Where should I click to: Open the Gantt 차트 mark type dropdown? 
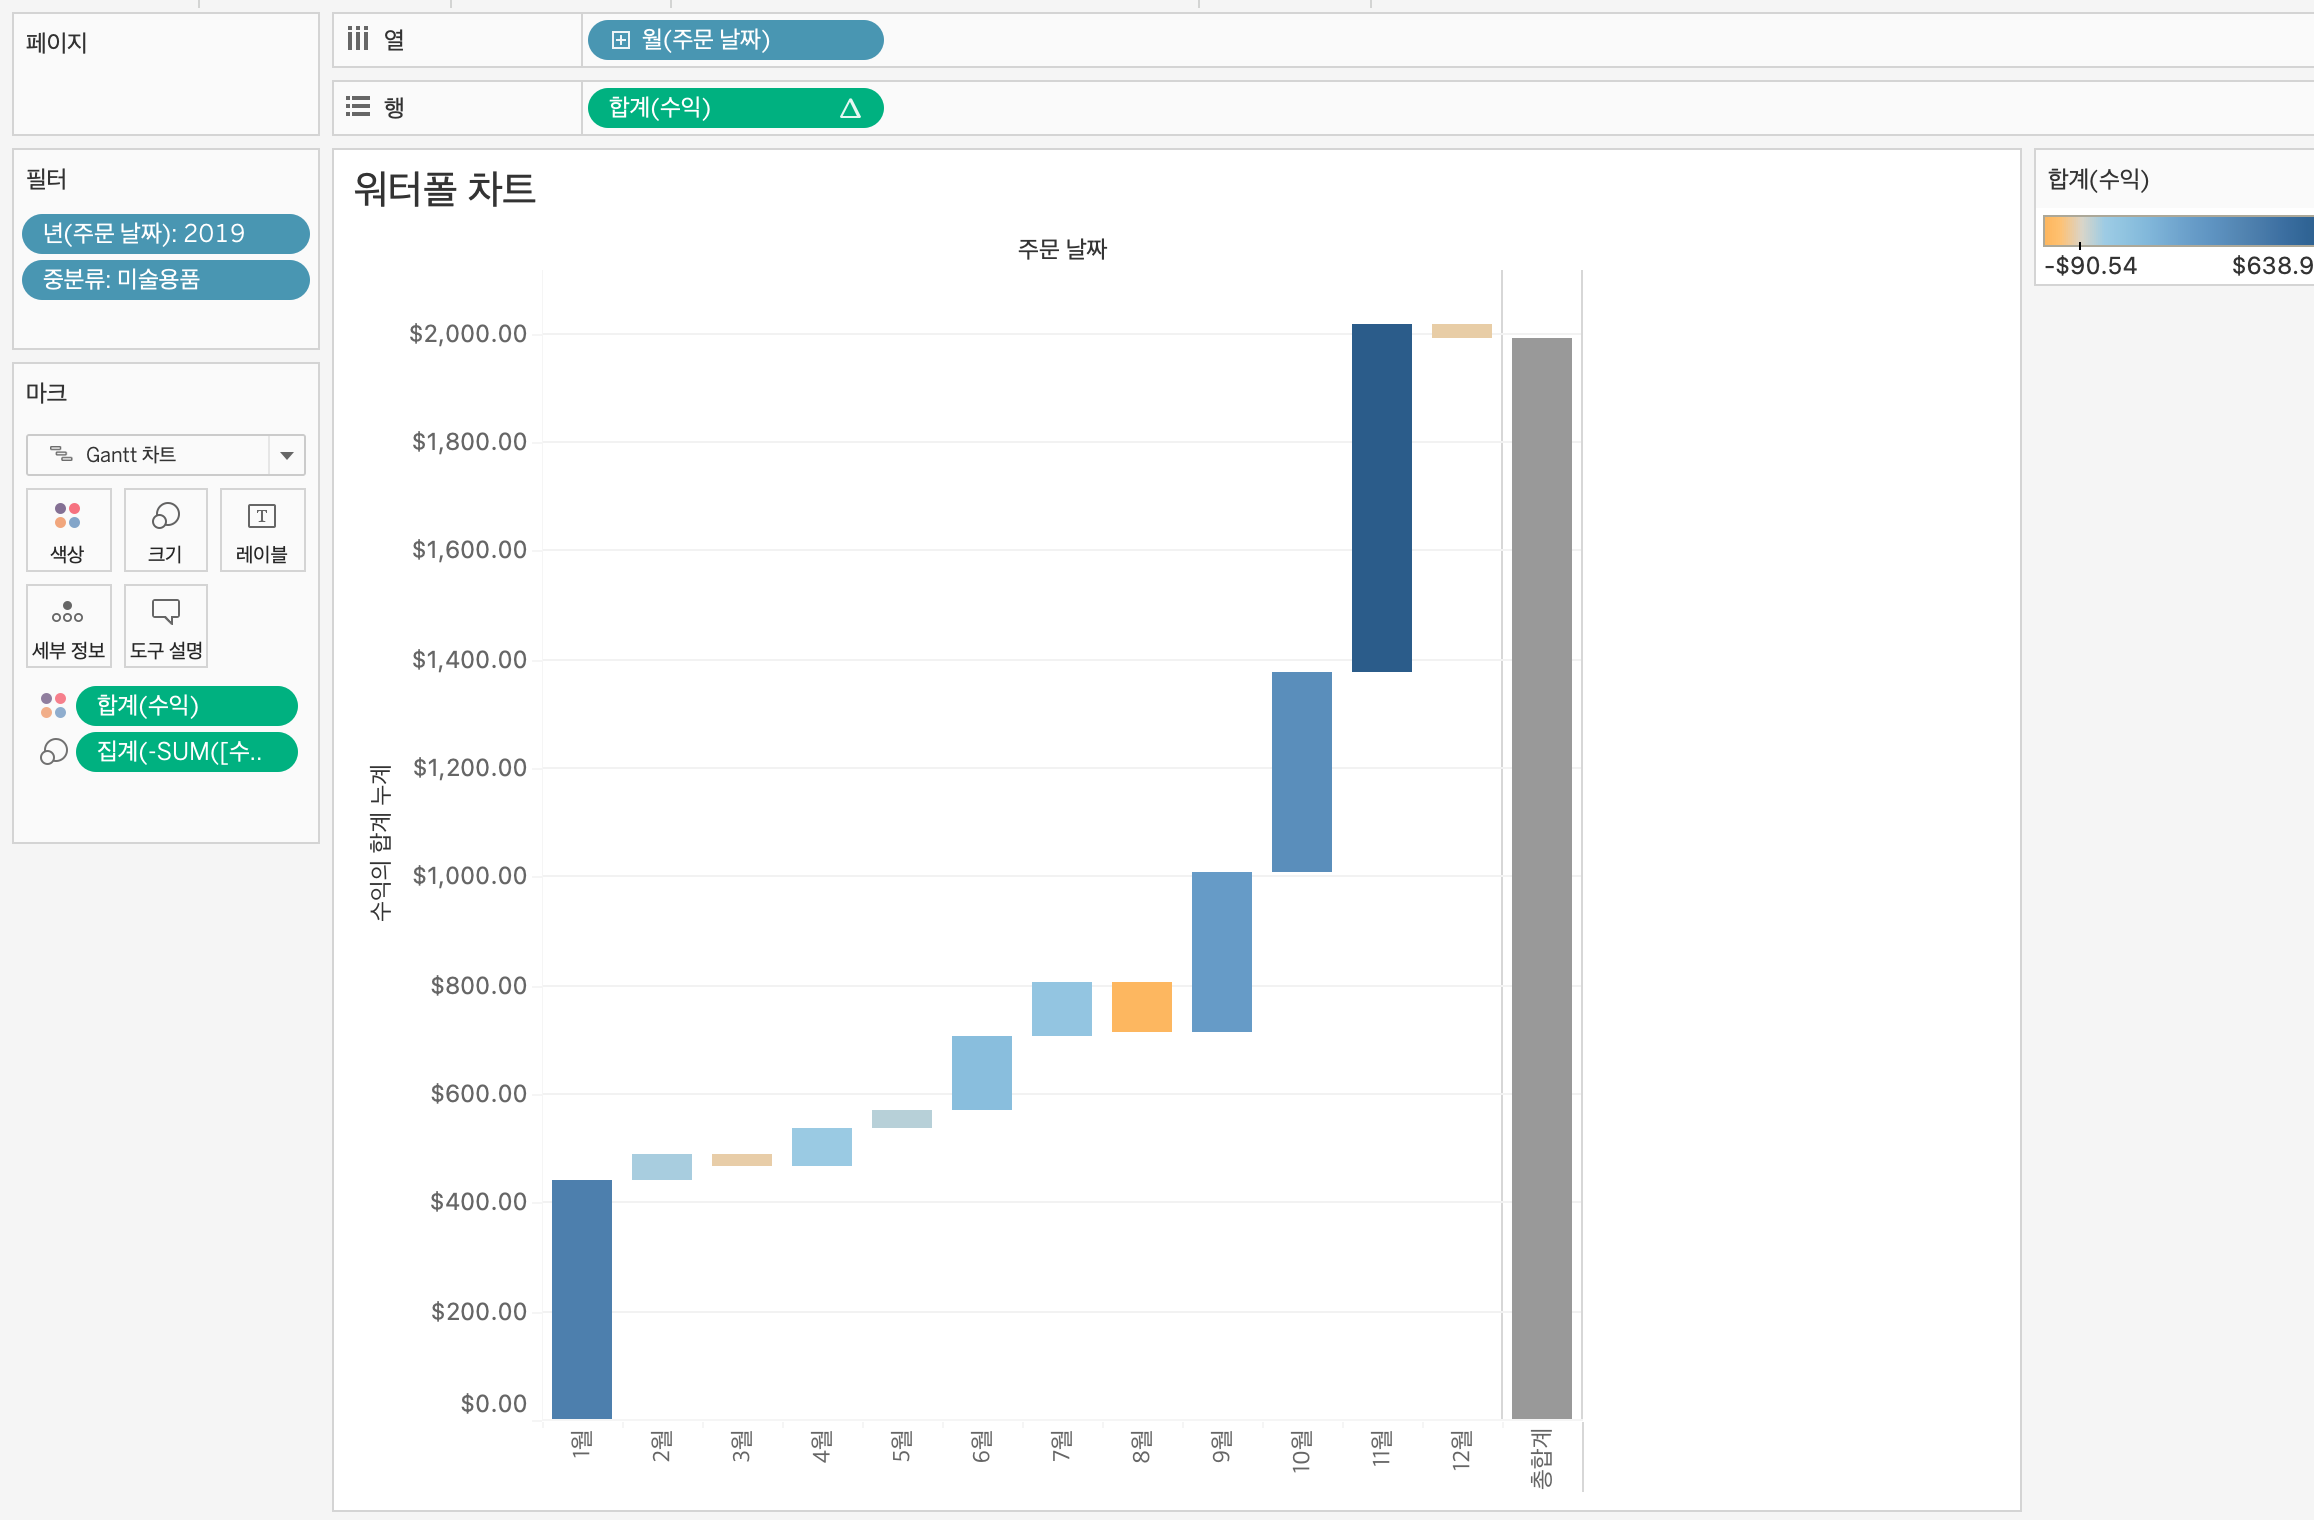point(287,455)
